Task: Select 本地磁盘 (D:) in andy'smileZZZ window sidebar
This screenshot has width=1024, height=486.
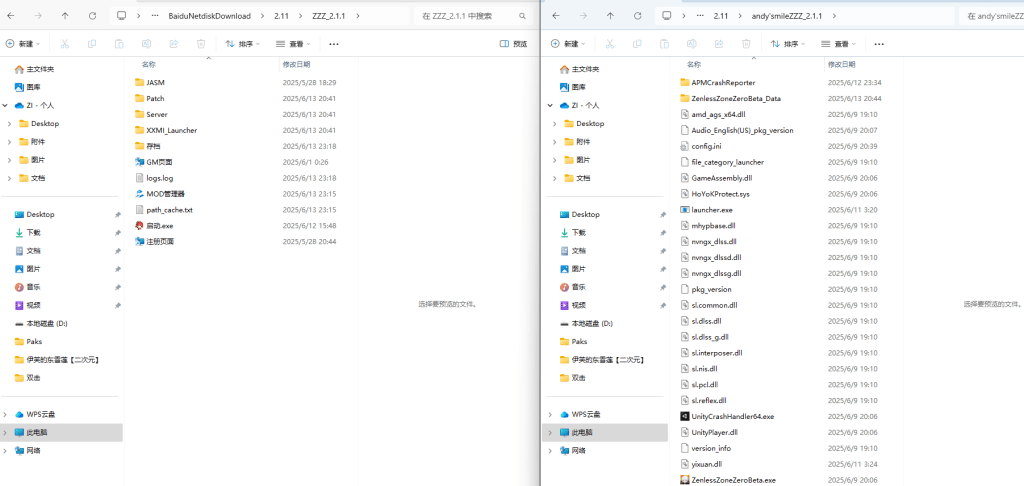Action: [x=592, y=323]
